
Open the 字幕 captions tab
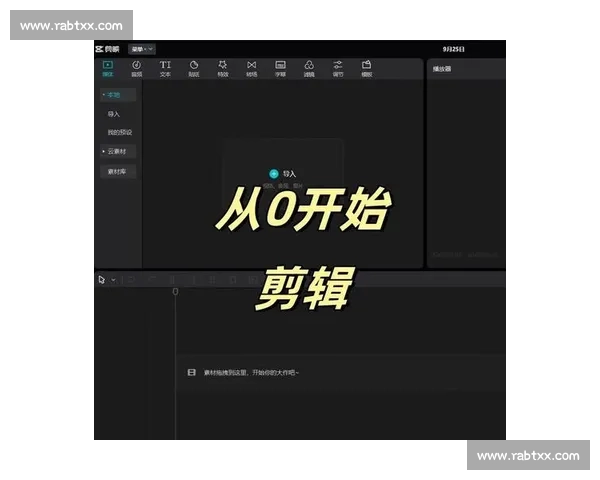[280, 69]
